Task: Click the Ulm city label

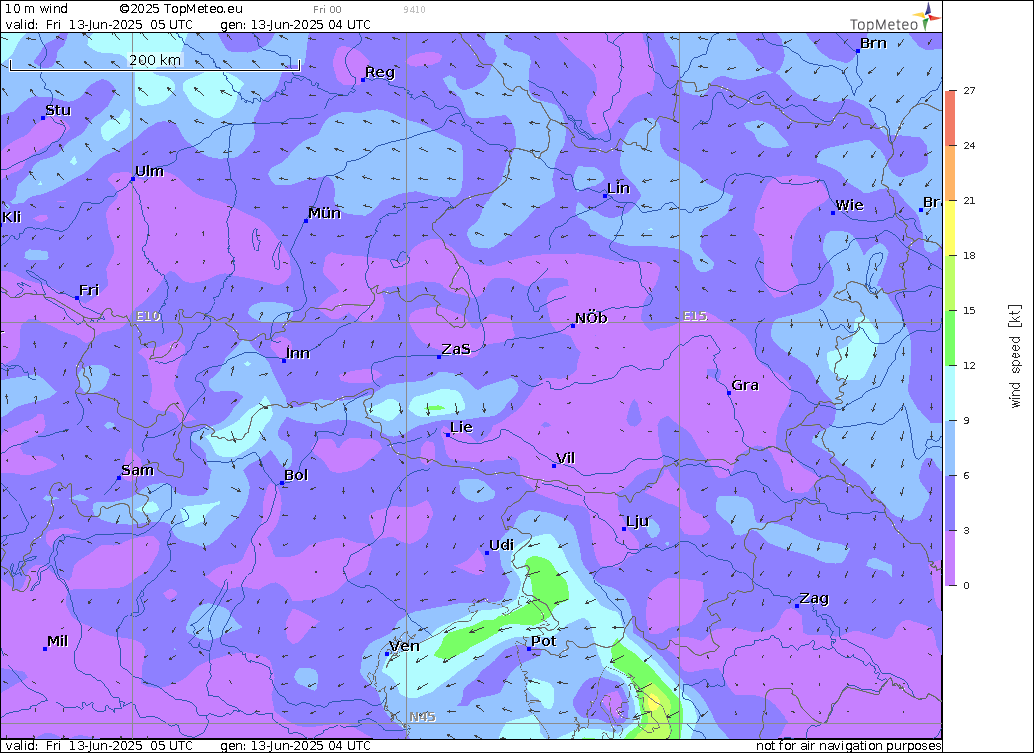Action: (149, 171)
